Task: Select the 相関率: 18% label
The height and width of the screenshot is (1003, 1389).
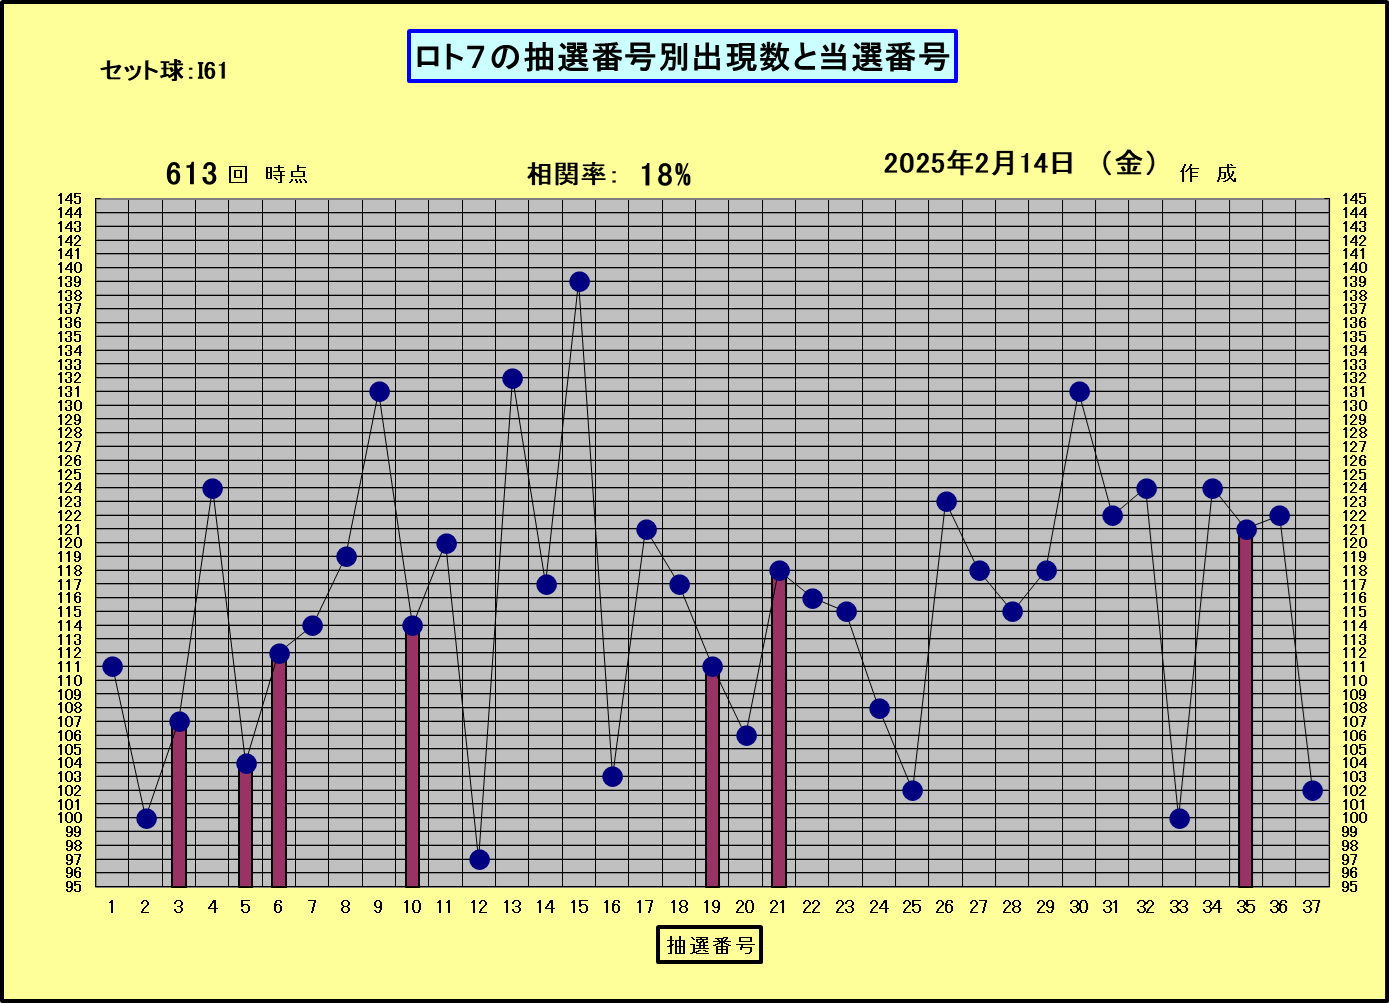Action: [609, 175]
